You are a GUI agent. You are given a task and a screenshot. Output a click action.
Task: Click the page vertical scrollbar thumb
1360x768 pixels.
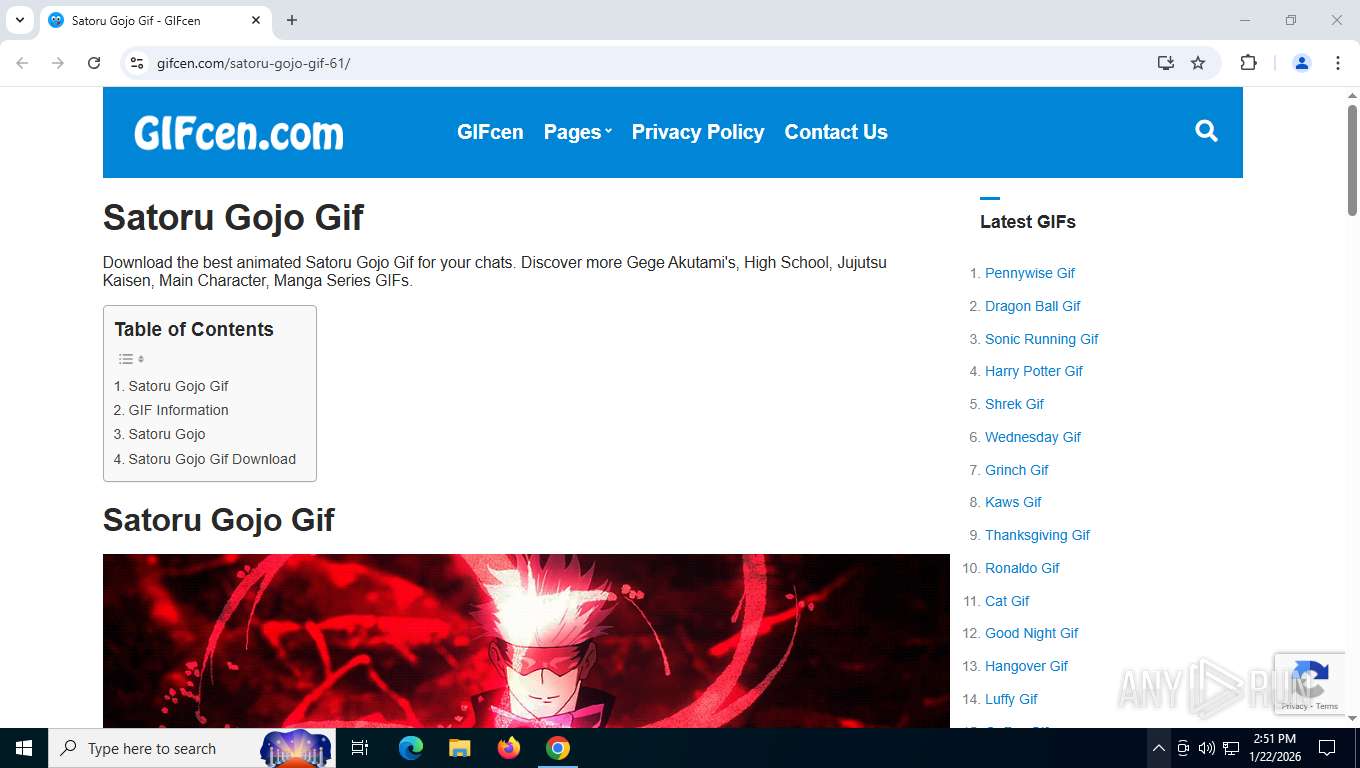1352,160
